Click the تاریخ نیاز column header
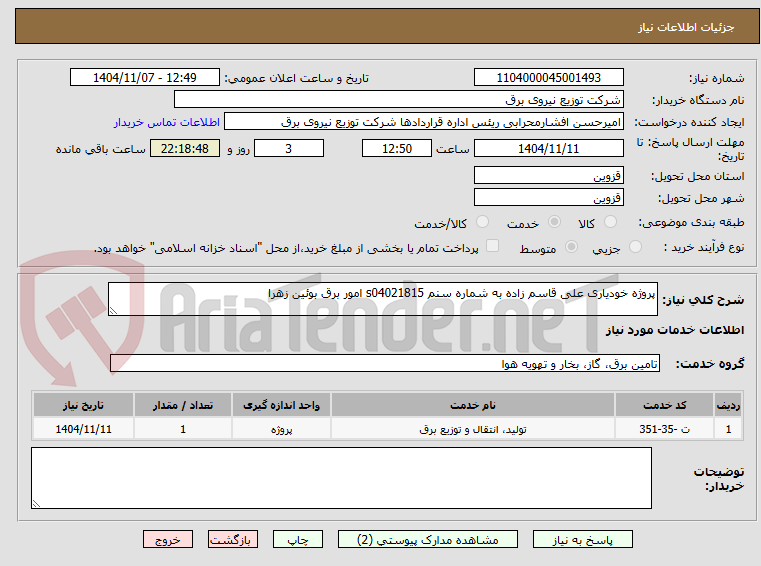 point(83,405)
